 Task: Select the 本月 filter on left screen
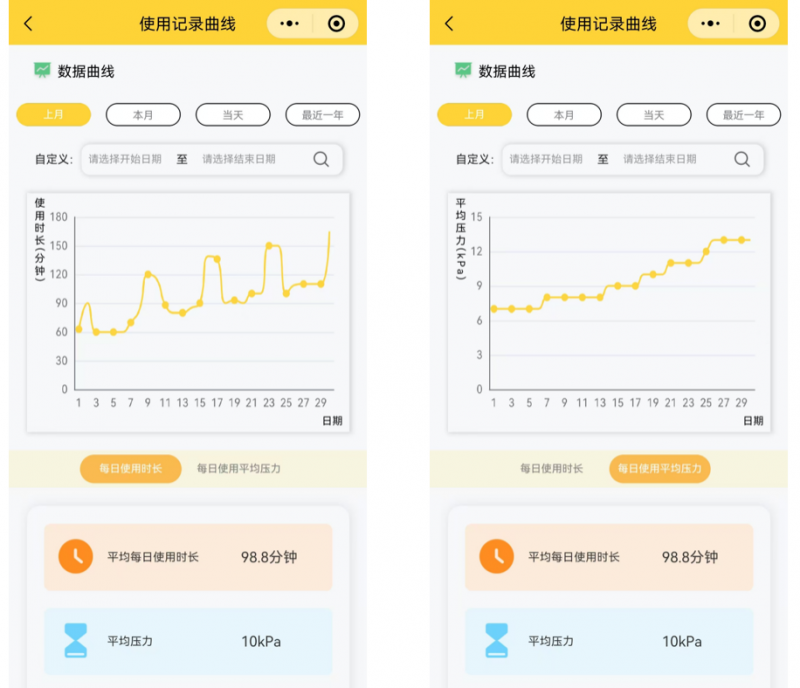coord(143,115)
